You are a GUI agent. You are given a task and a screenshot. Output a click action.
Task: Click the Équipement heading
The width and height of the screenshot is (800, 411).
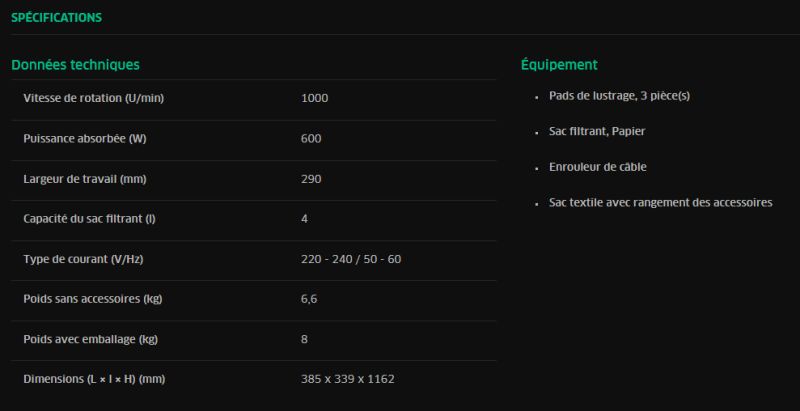[559, 65]
